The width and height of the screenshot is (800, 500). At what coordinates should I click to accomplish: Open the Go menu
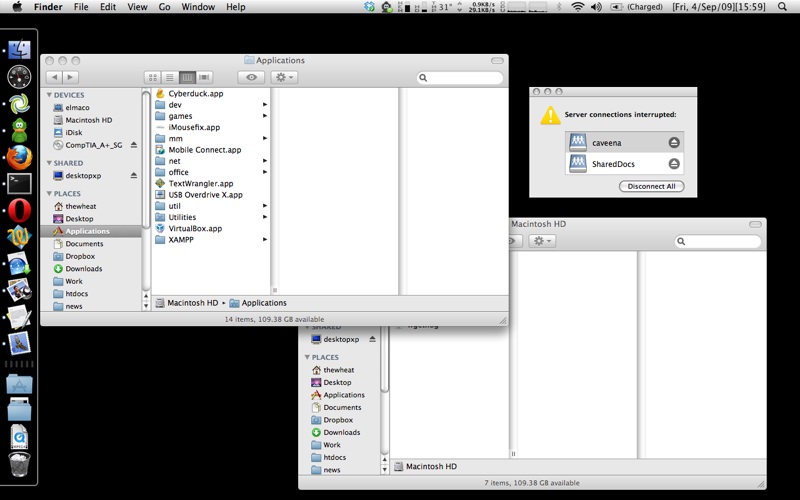point(164,7)
